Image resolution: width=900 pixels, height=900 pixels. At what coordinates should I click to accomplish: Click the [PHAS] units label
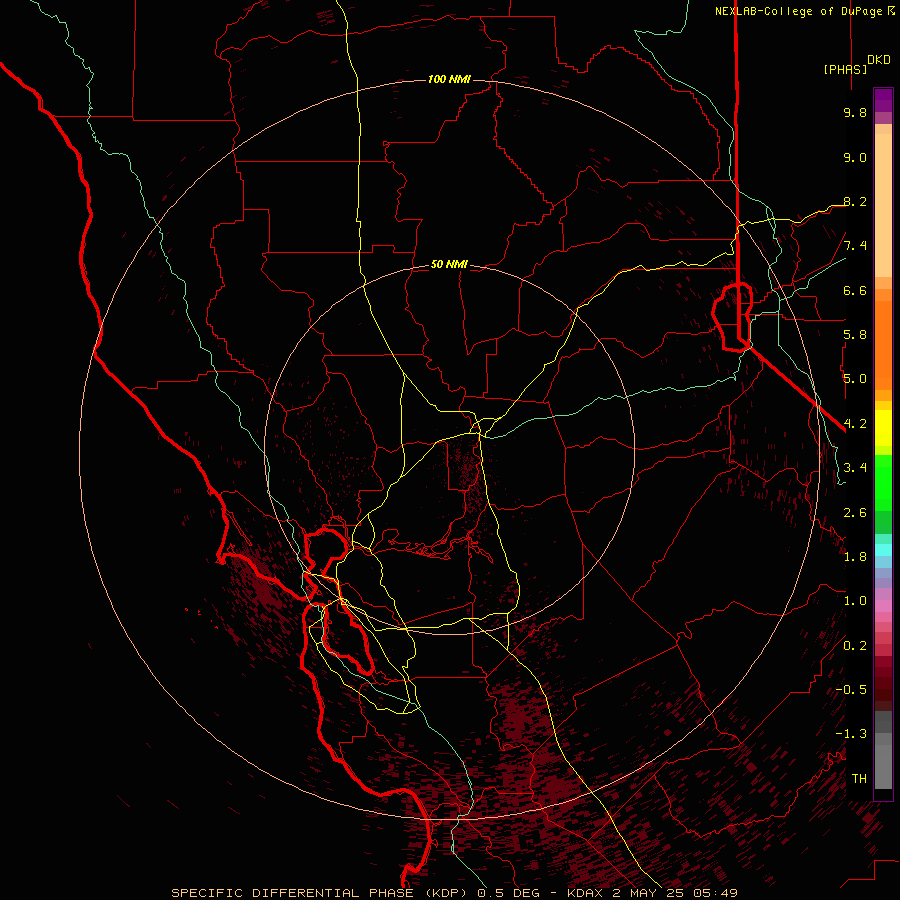point(845,69)
